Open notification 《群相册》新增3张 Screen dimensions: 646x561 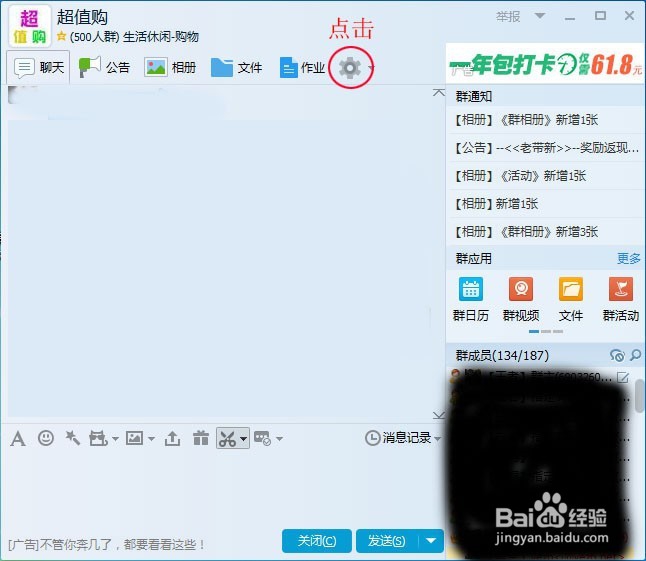pyautogui.click(x=545, y=232)
